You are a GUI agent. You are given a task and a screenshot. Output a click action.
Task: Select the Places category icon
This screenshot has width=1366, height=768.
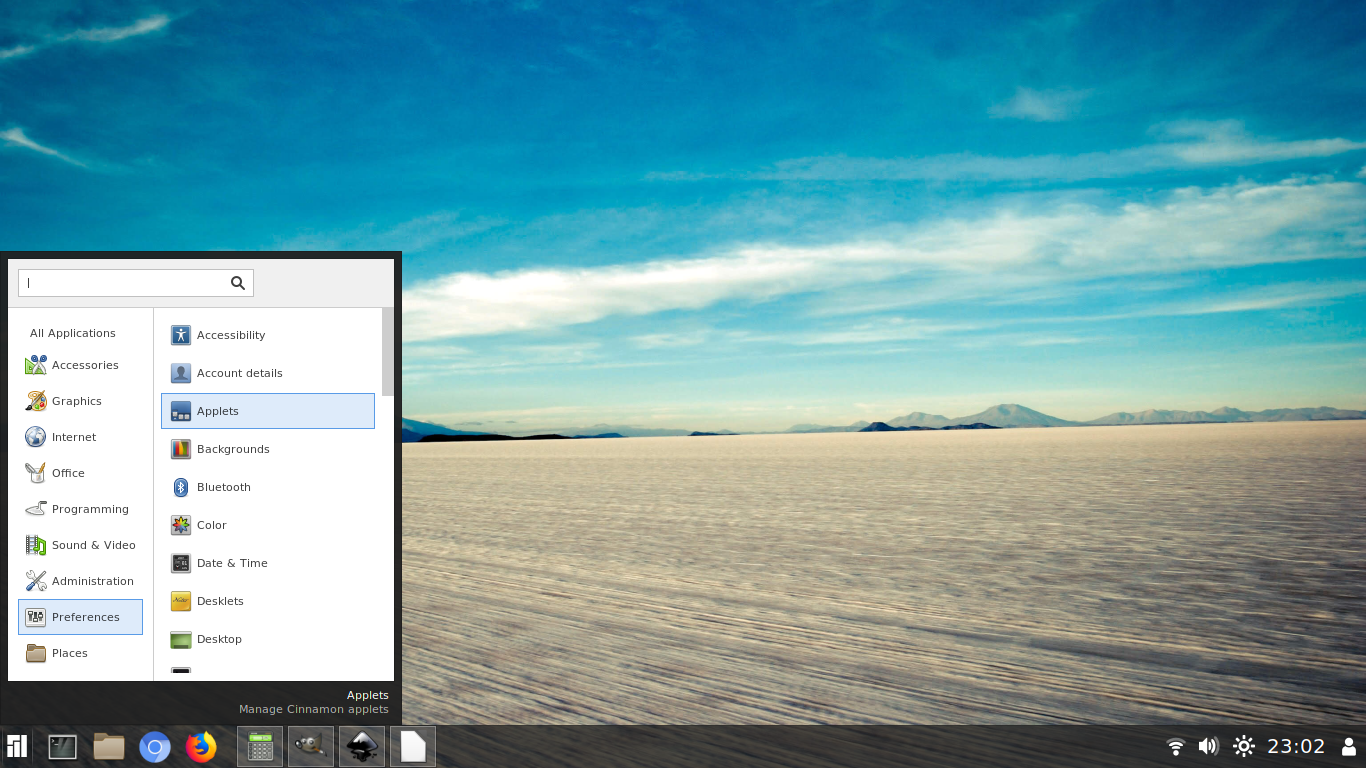coord(36,653)
